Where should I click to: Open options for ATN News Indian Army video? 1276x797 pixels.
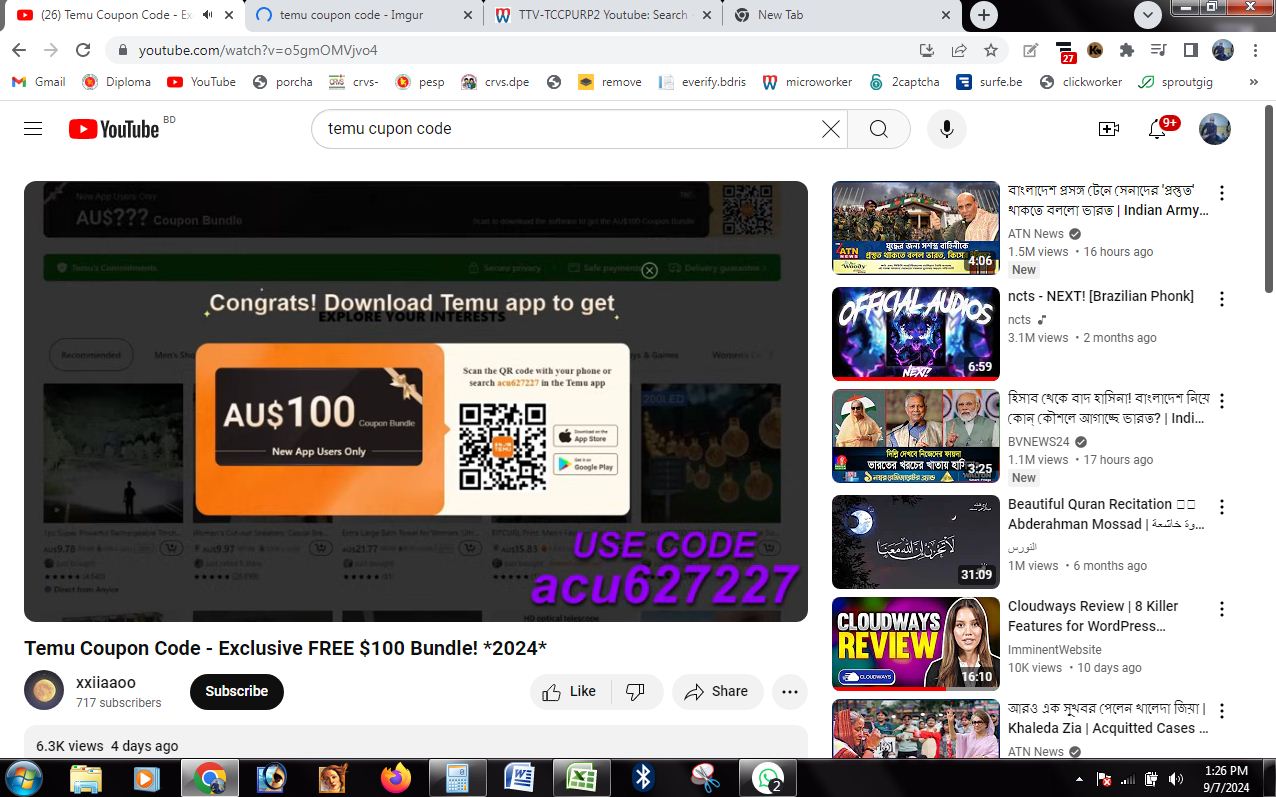point(1221,193)
